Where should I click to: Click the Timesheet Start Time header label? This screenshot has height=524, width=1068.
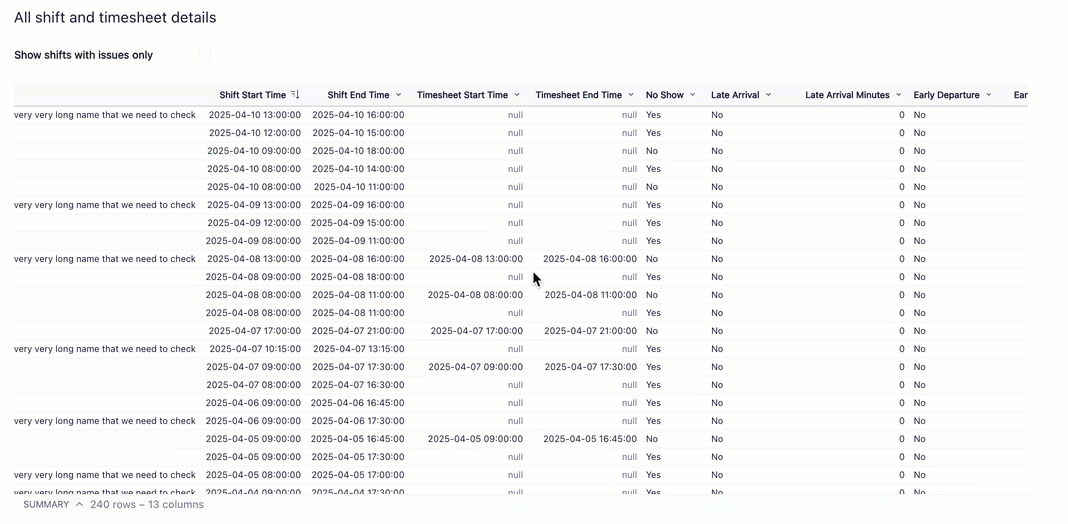click(462, 95)
